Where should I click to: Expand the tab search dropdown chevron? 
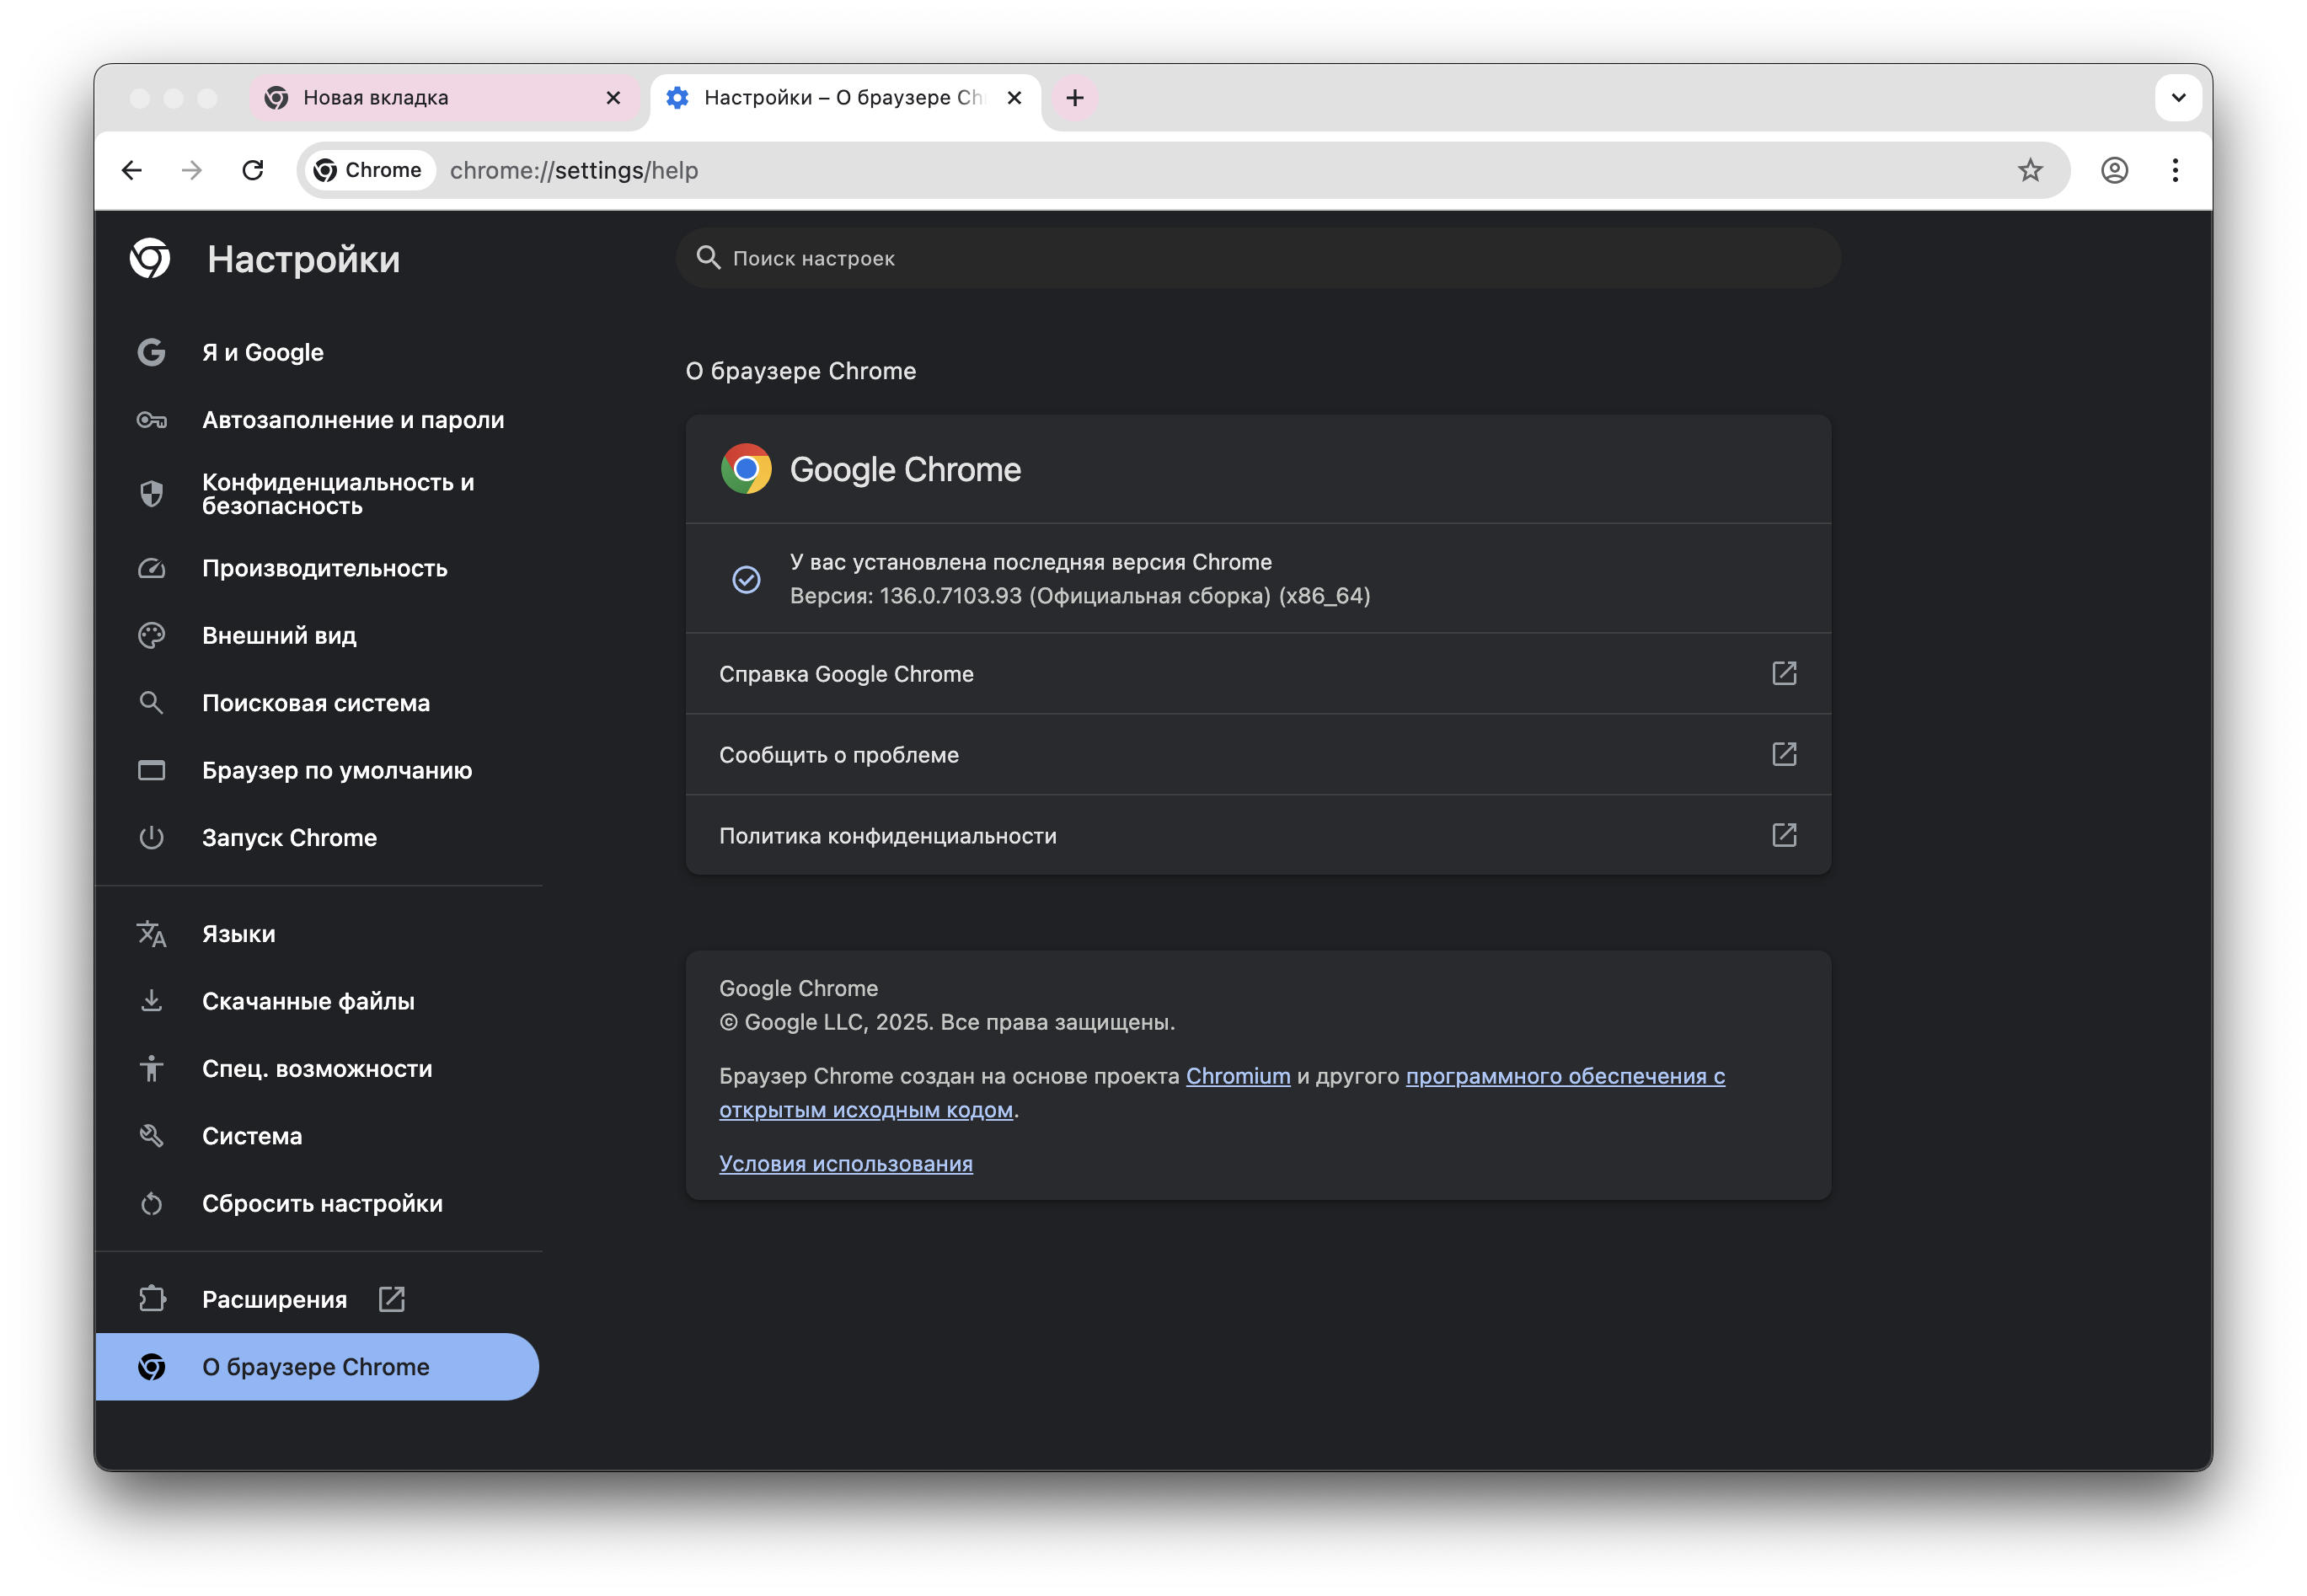click(x=2178, y=97)
